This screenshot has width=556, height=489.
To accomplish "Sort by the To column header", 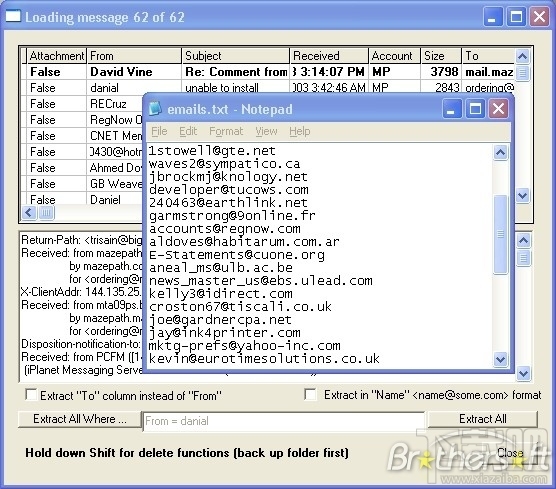I will point(489,56).
